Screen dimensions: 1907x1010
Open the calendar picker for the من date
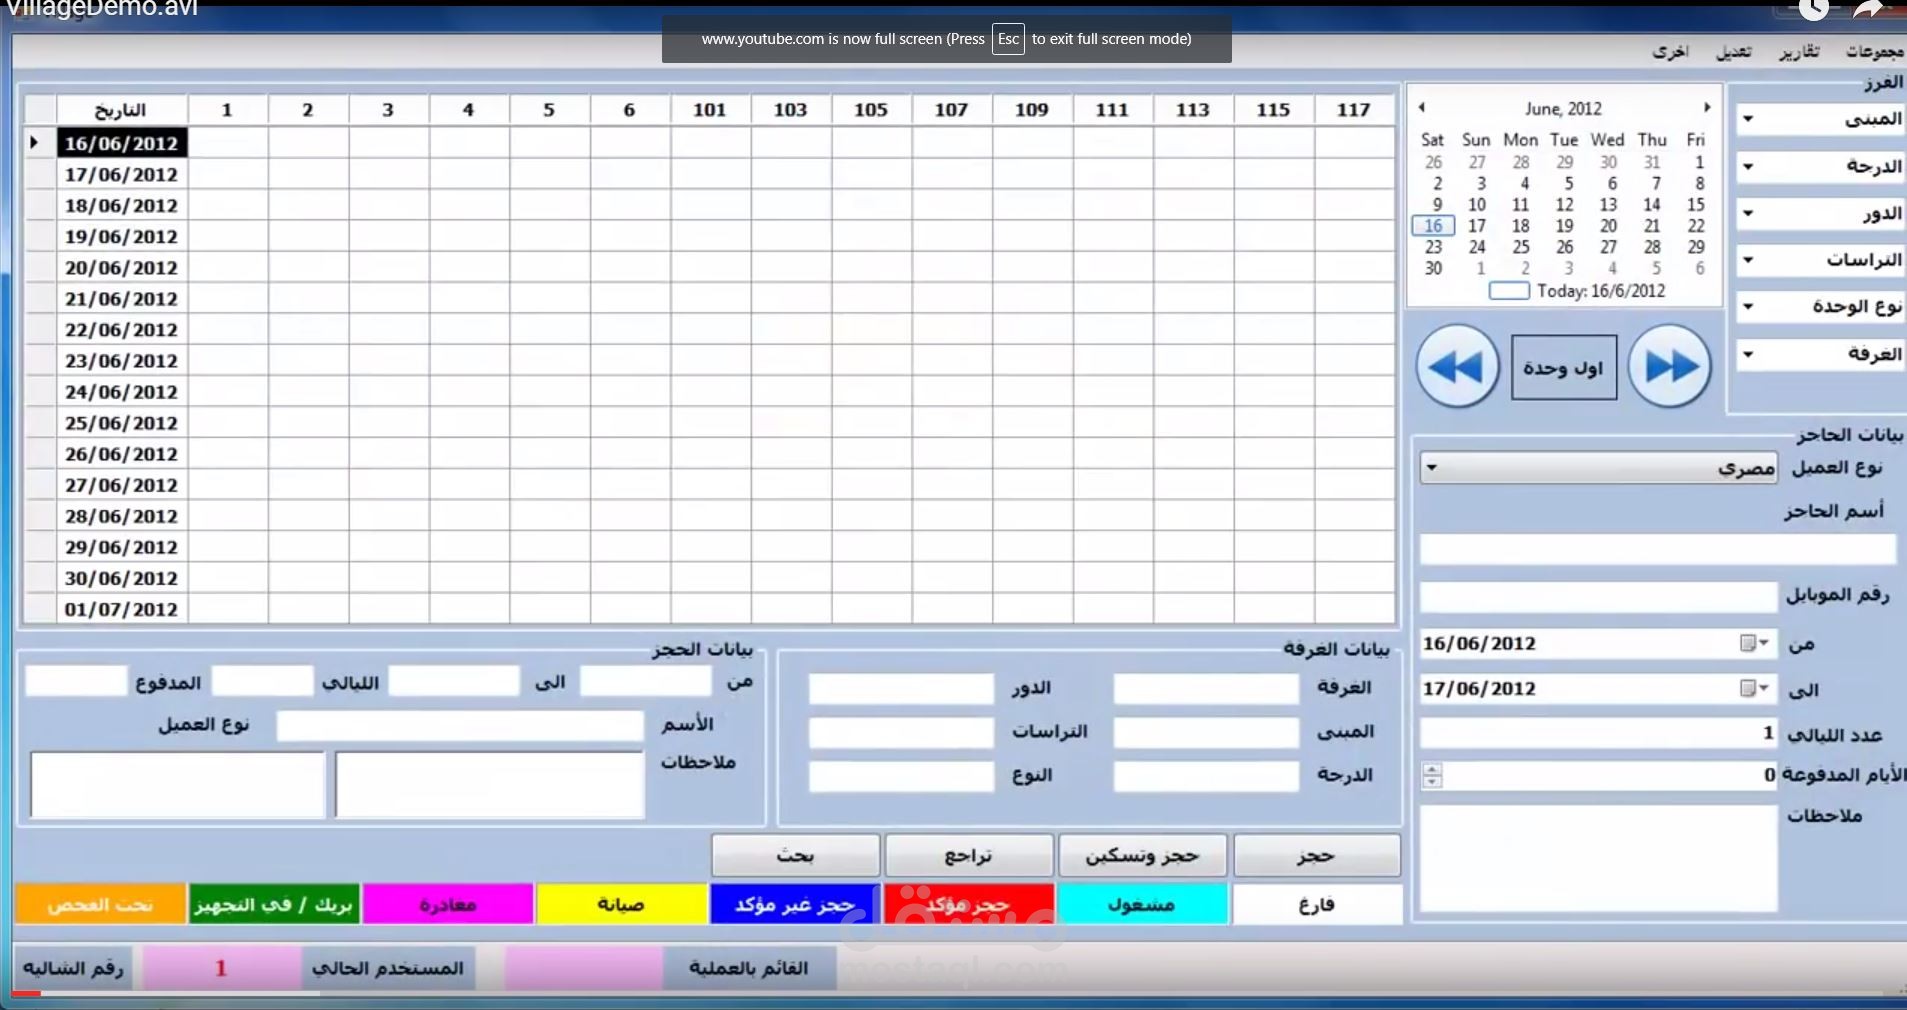click(x=1755, y=644)
